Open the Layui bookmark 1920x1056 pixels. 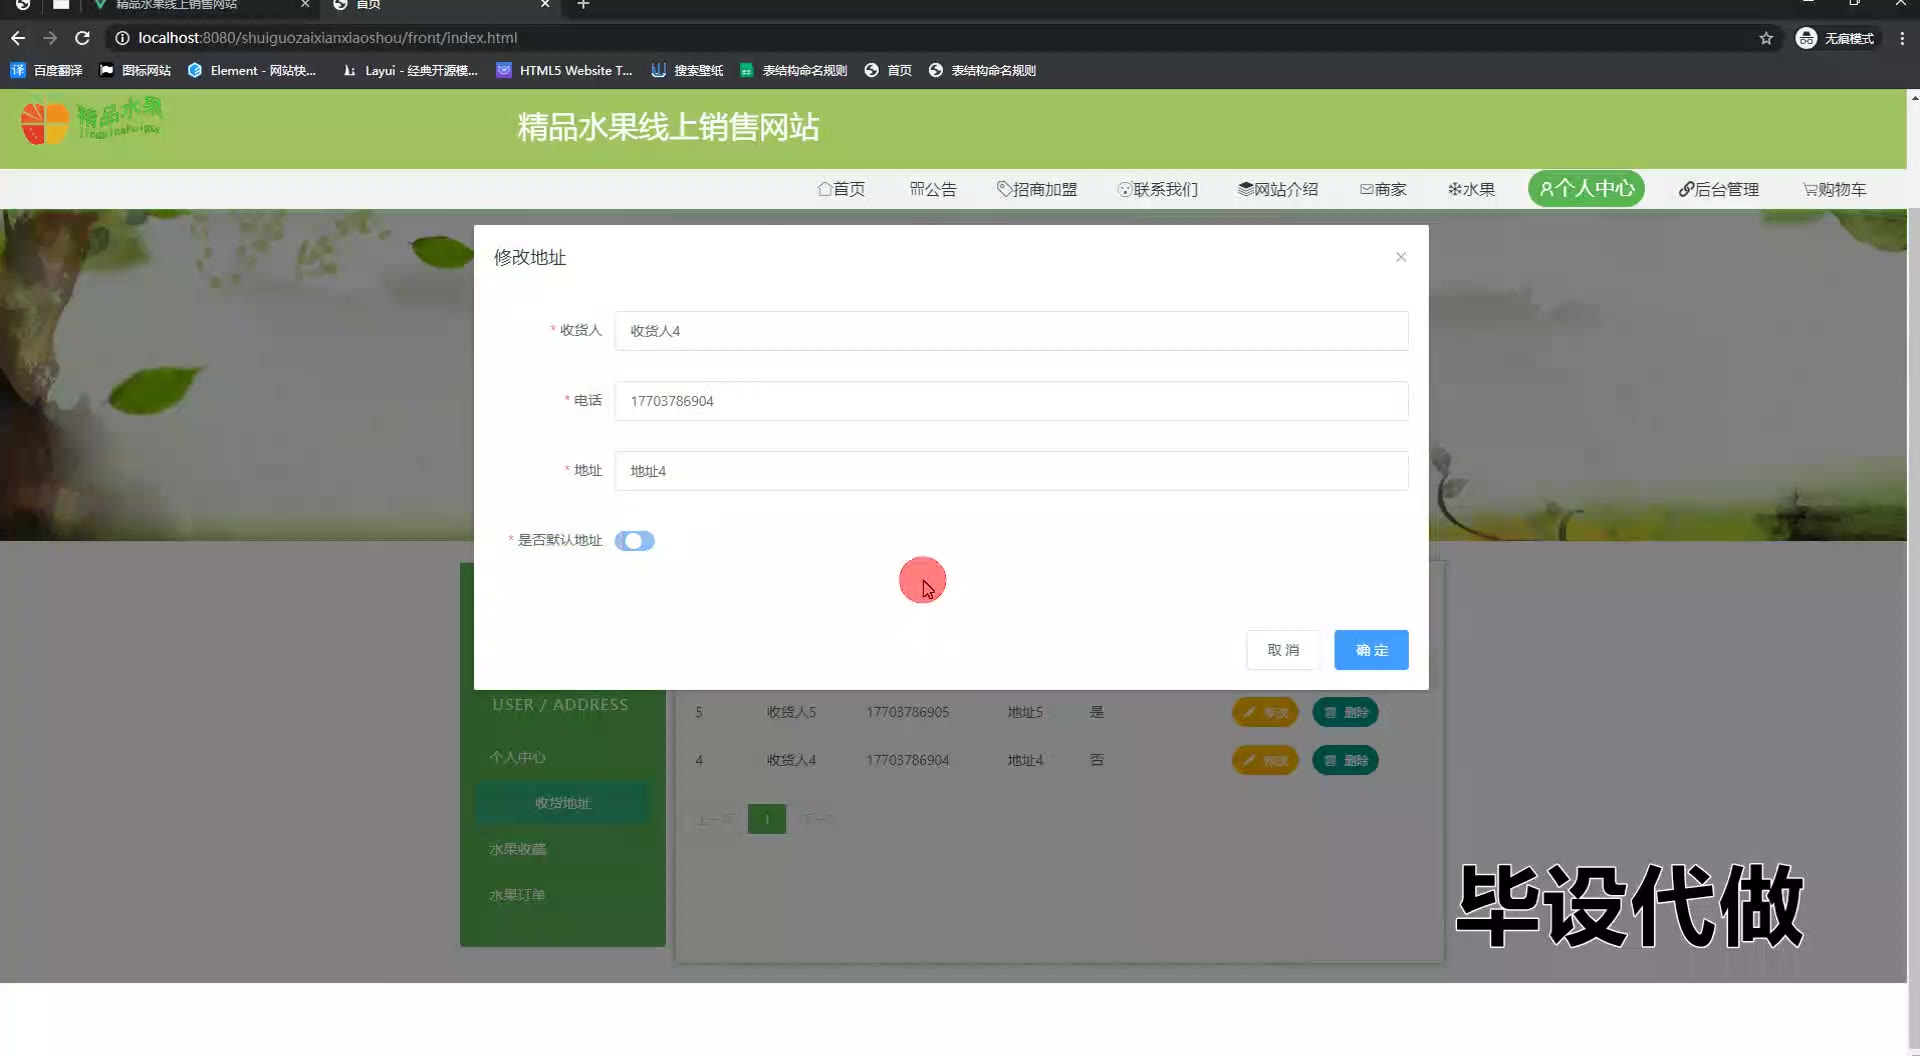410,70
